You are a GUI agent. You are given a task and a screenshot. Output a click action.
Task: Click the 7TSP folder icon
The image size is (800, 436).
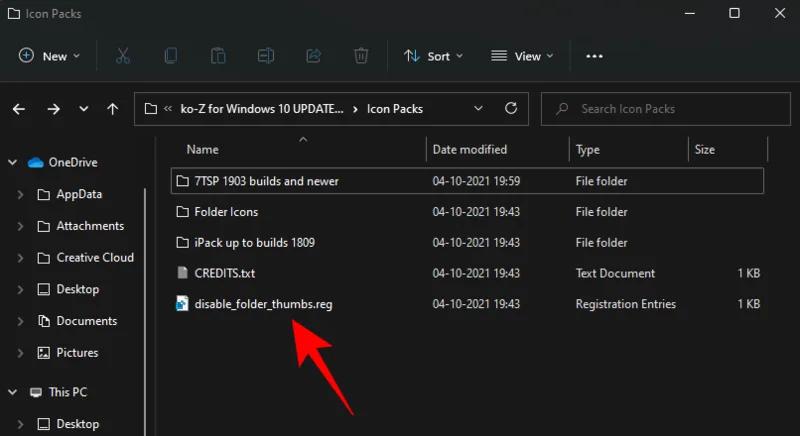(182, 181)
